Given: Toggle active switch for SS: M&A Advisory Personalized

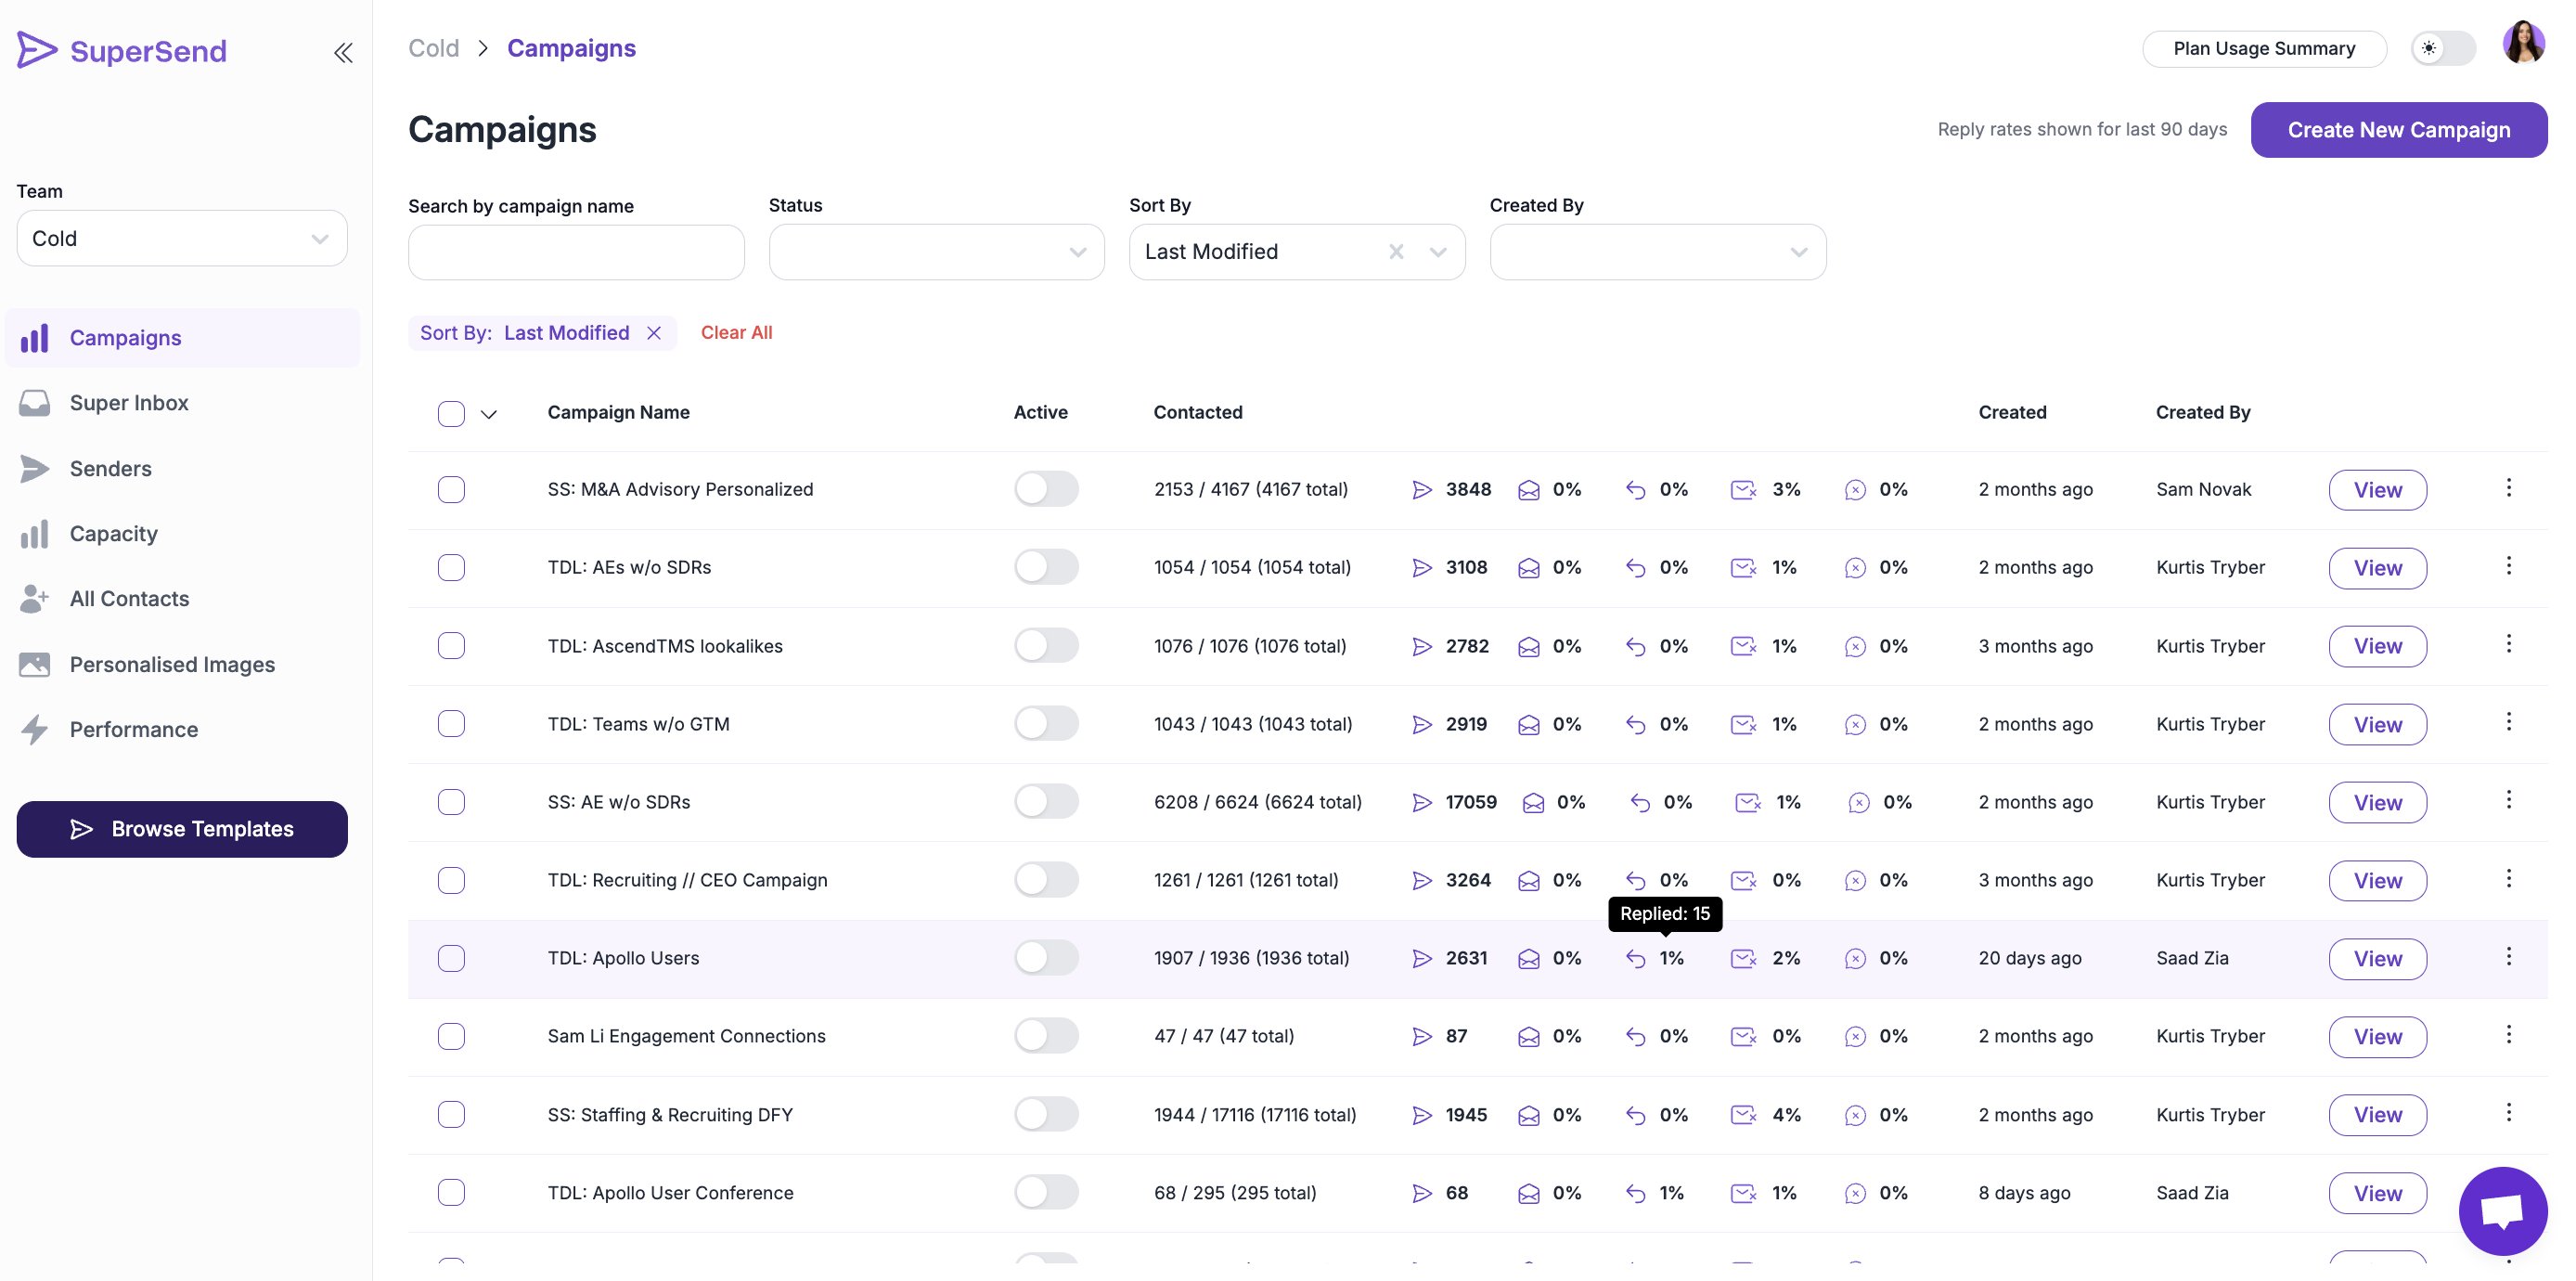Looking at the screenshot, I should click(x=1045, y=489).
